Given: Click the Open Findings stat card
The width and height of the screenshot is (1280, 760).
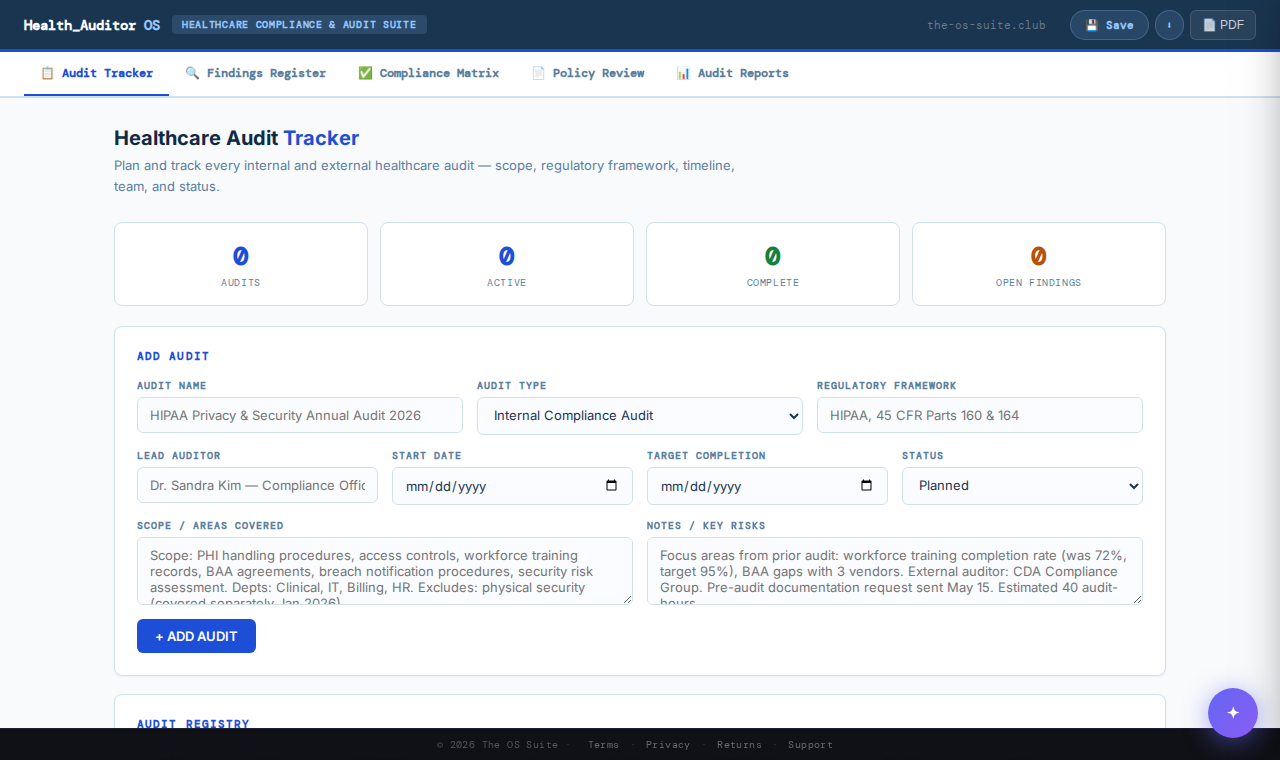Looking at the screenshot, I should click(1039, 264).
